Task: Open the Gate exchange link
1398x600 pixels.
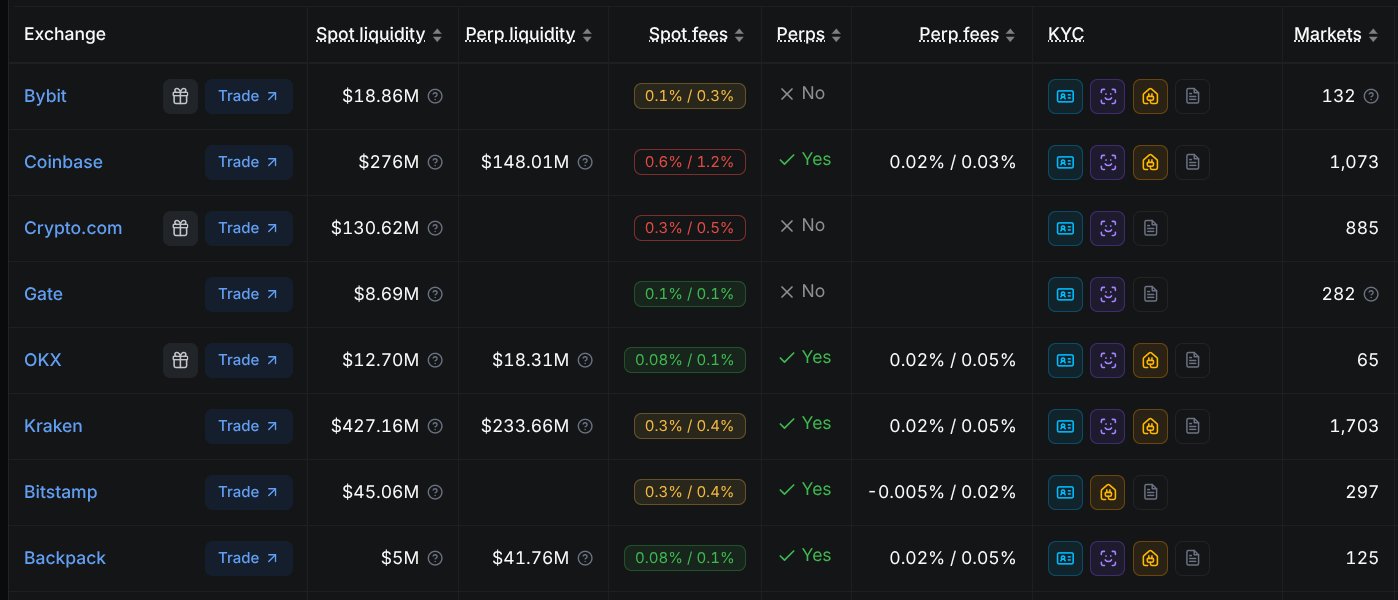Action: (43, 294)
